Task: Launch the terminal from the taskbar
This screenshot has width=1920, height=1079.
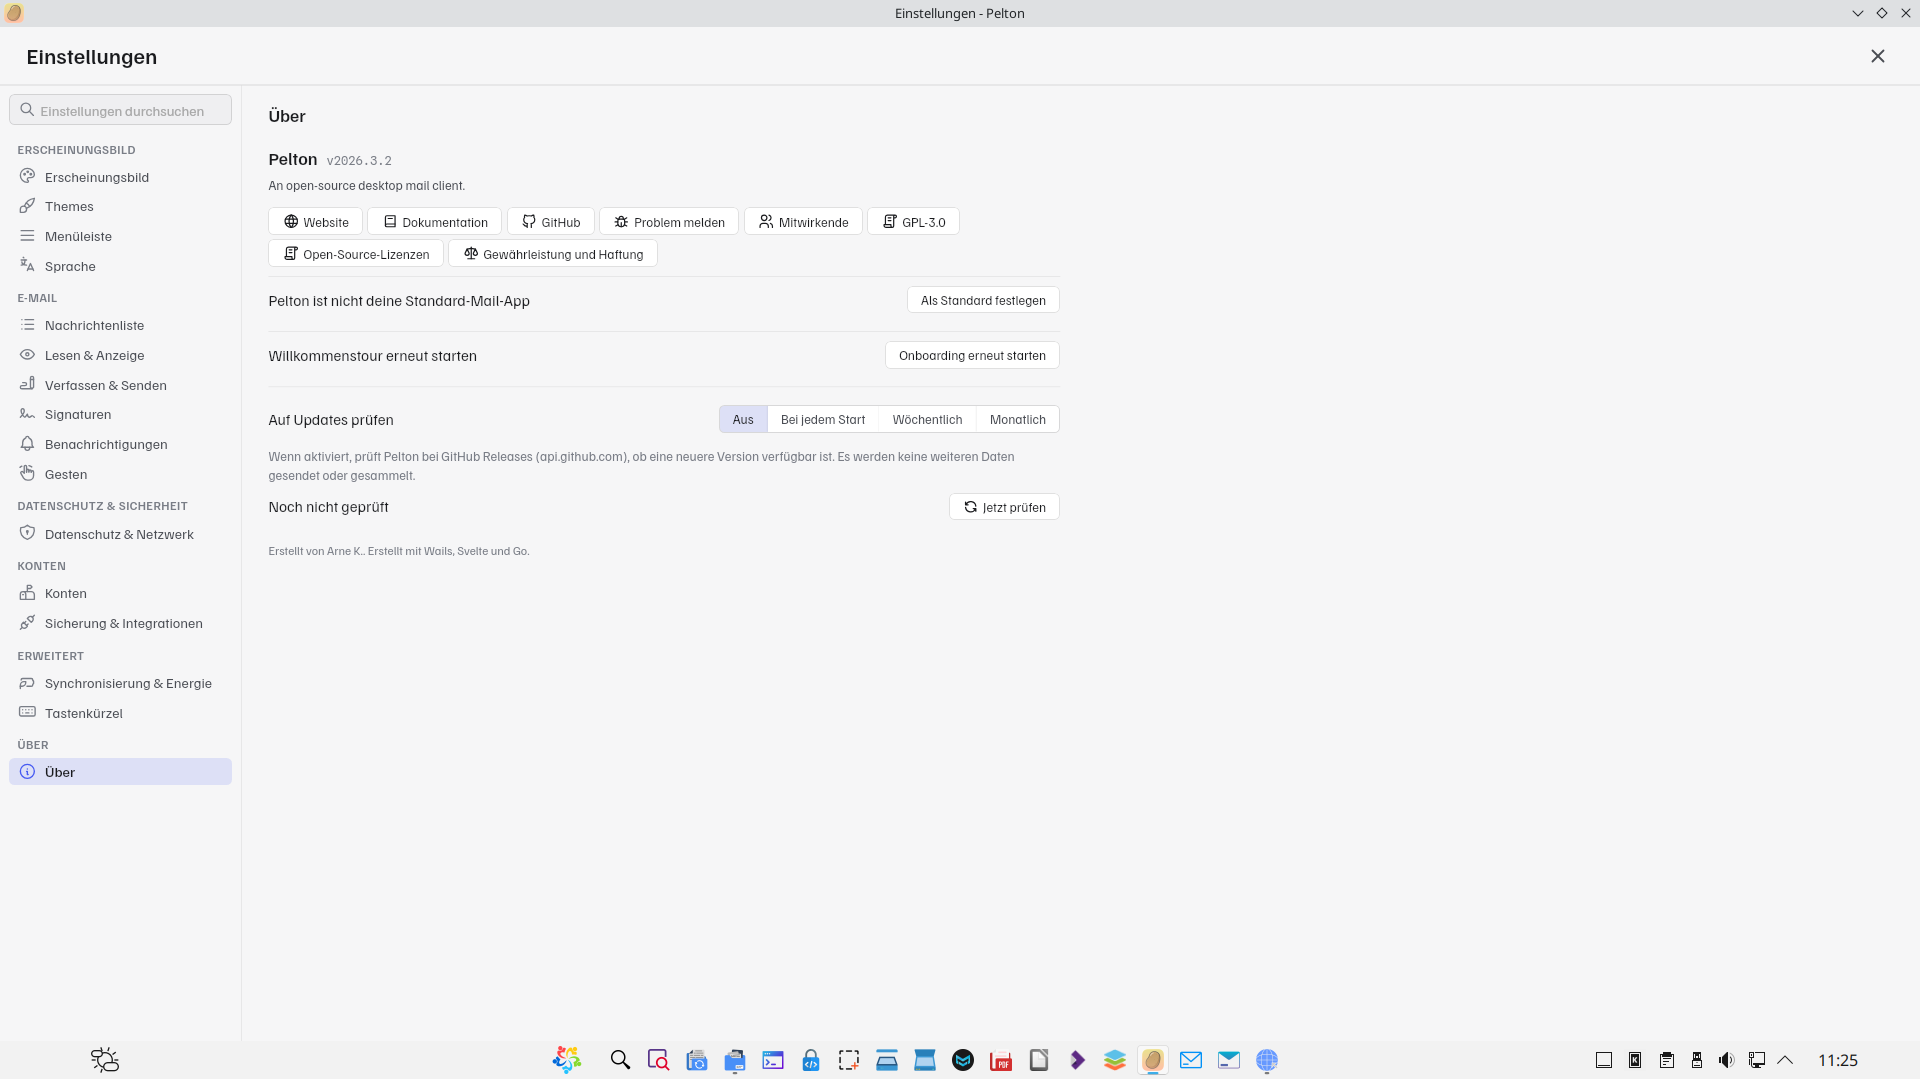Action: tap(773, 1060)
